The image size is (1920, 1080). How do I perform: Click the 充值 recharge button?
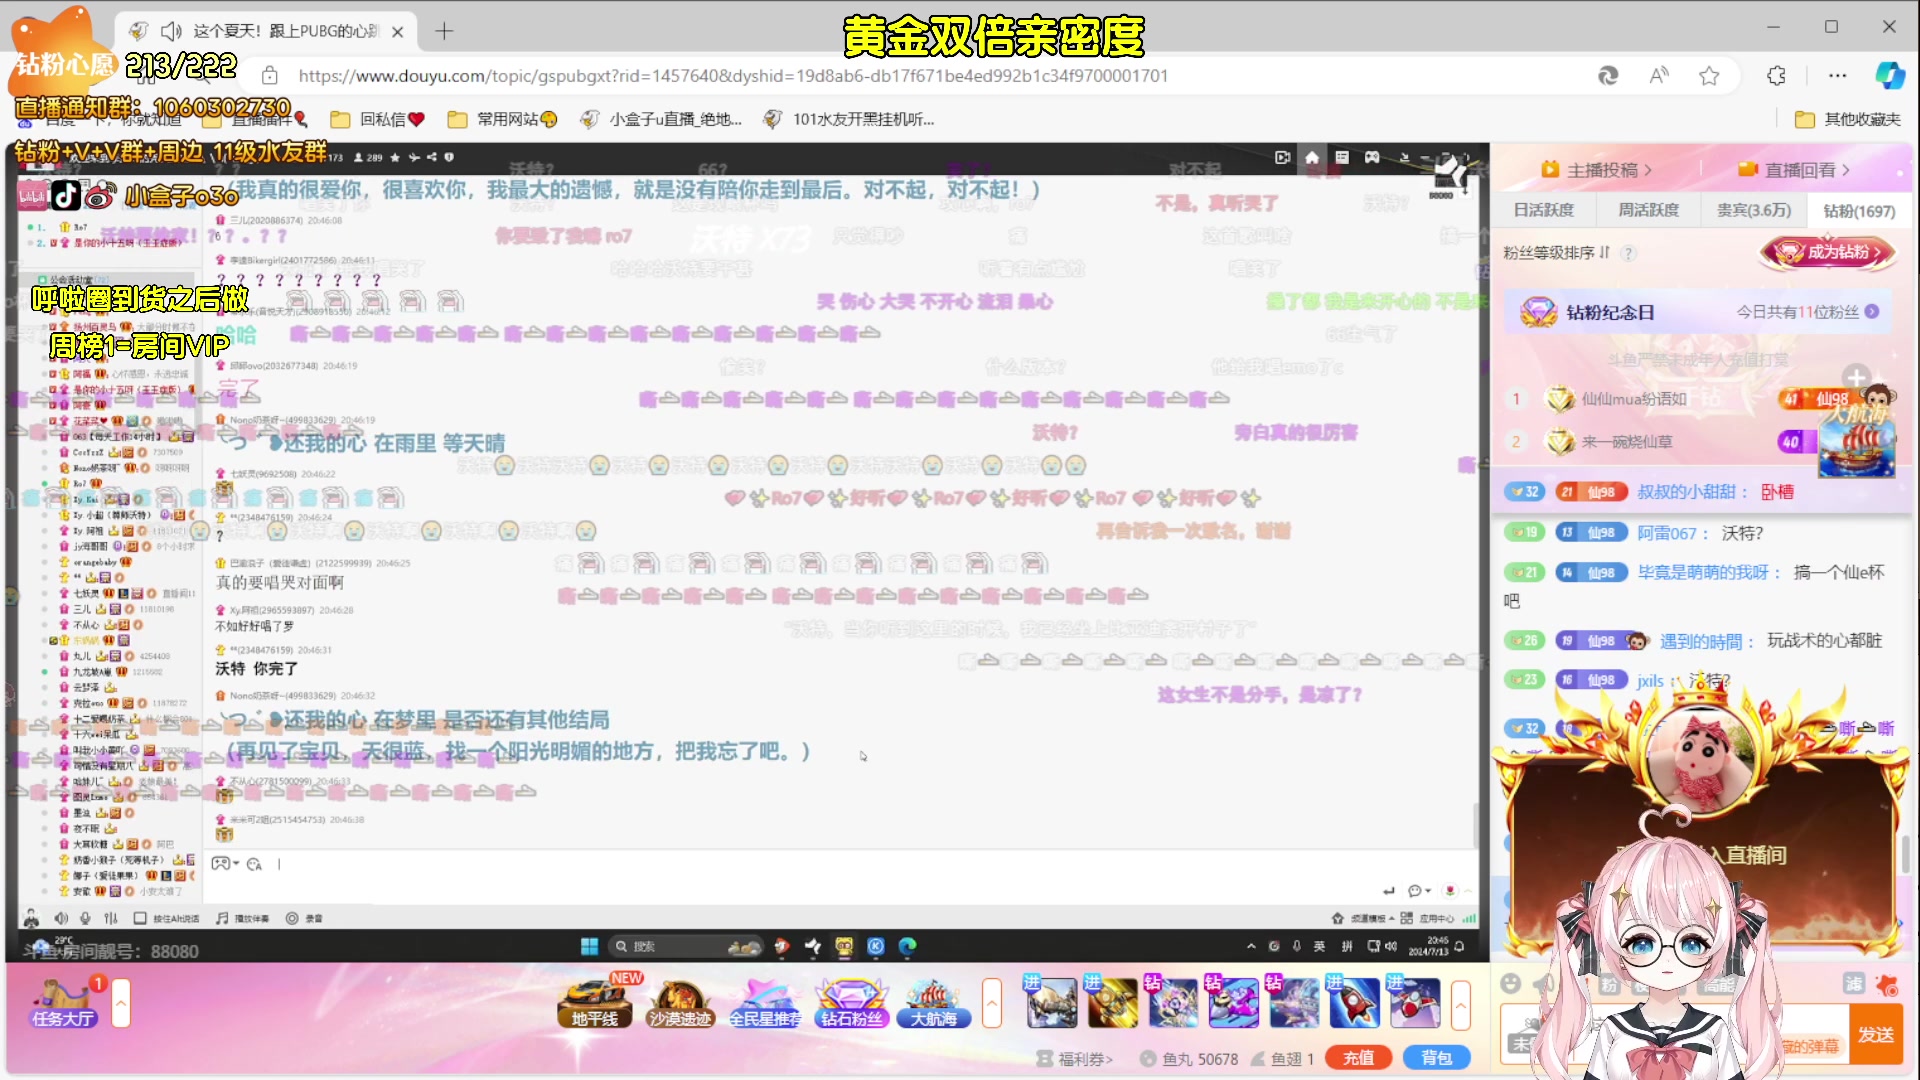[1358, 1058]
